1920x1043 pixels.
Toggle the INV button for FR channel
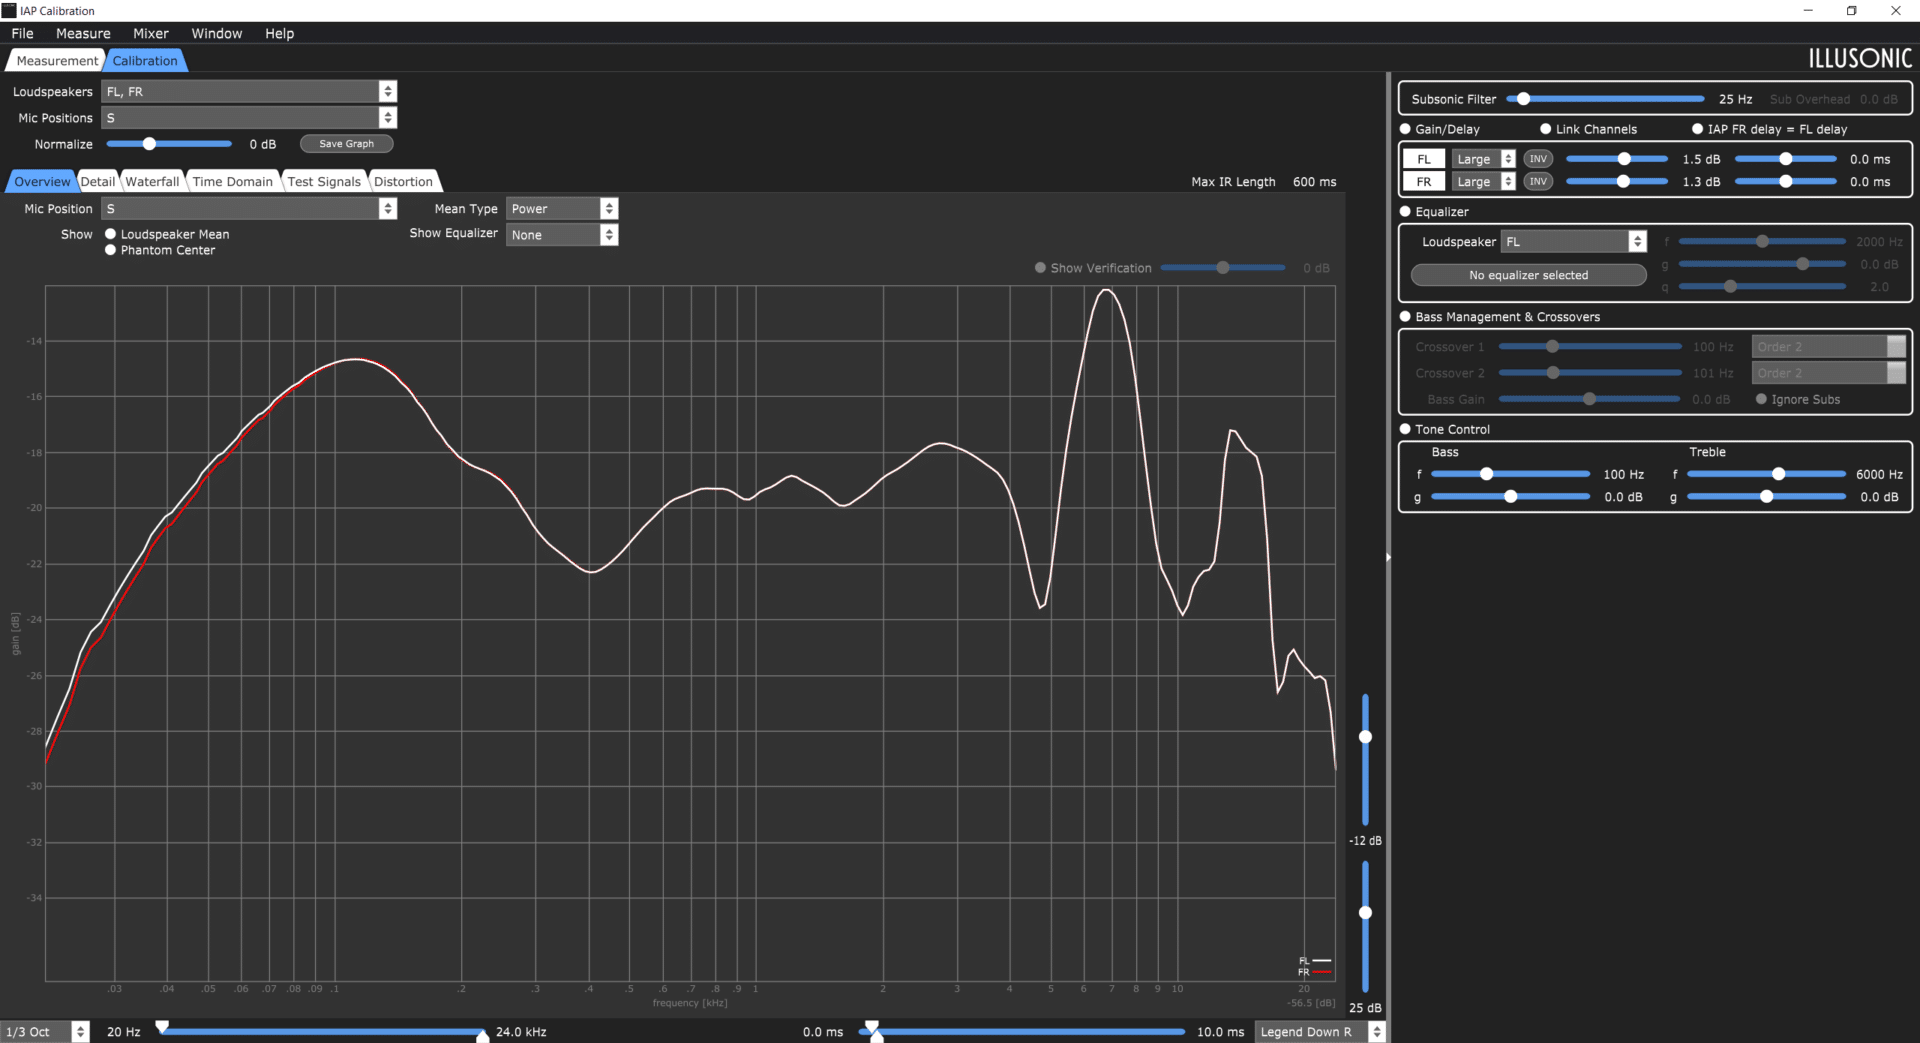(x=1538, y=181)
